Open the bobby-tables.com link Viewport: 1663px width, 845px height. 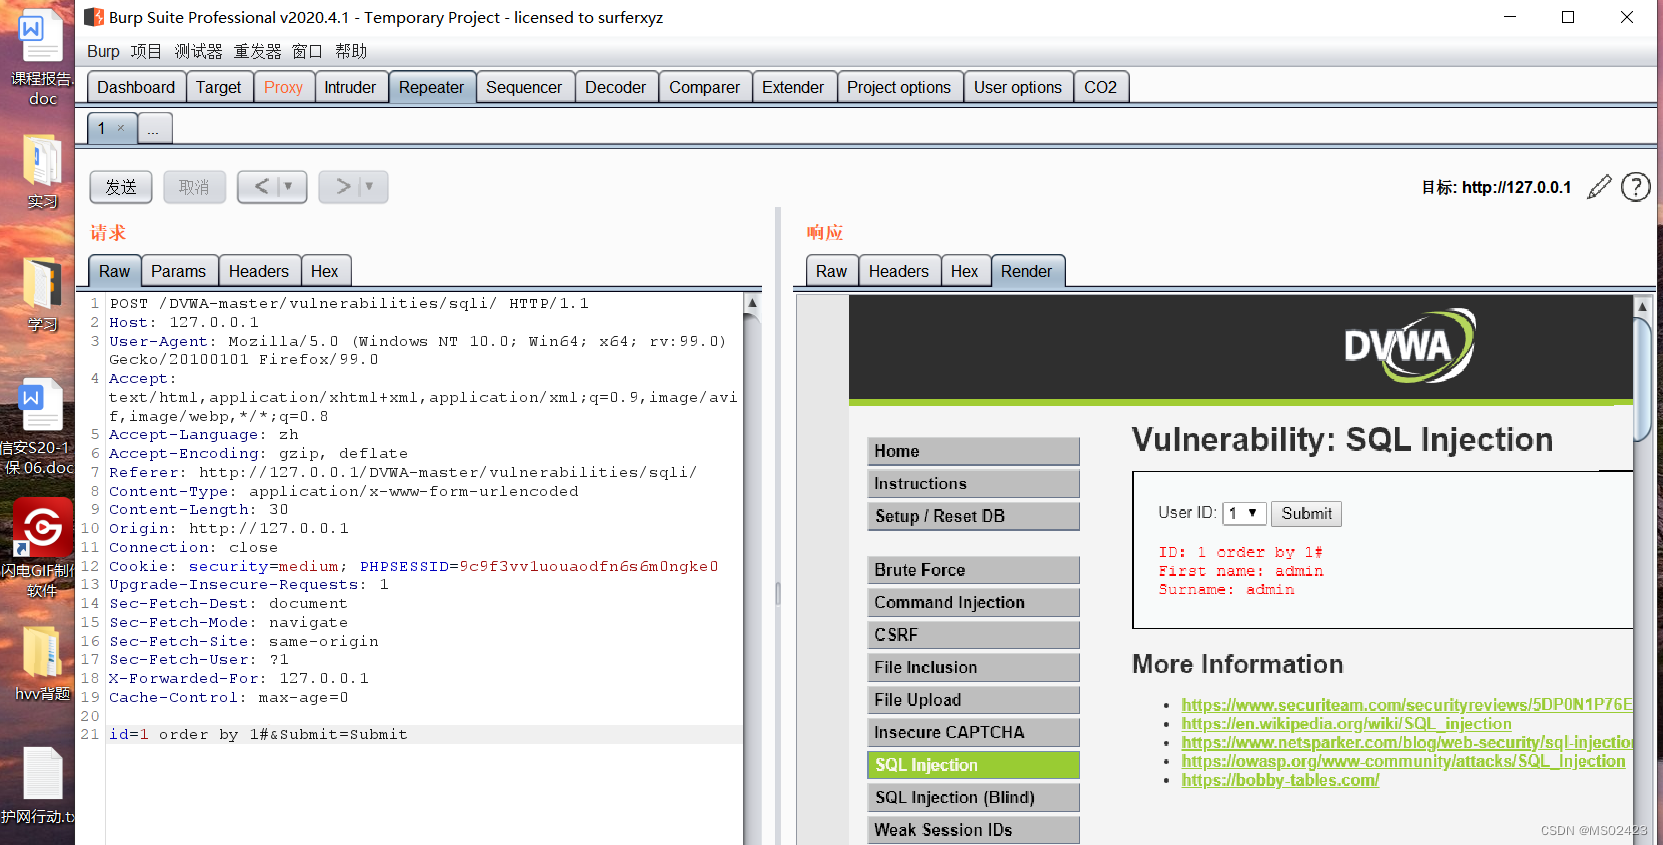click(1280, 780)
